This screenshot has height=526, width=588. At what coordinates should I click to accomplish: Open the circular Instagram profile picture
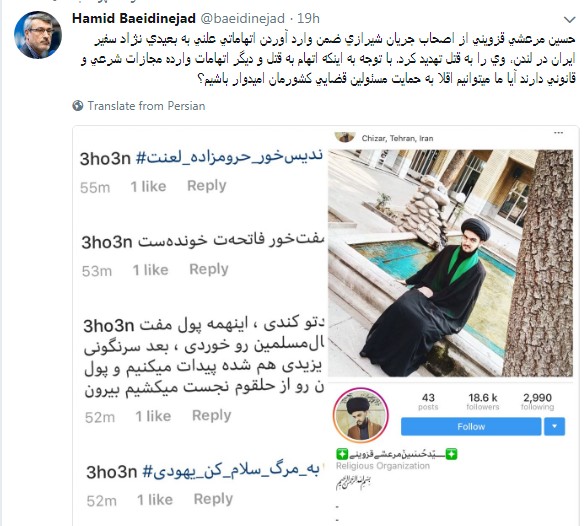[361, 415]
